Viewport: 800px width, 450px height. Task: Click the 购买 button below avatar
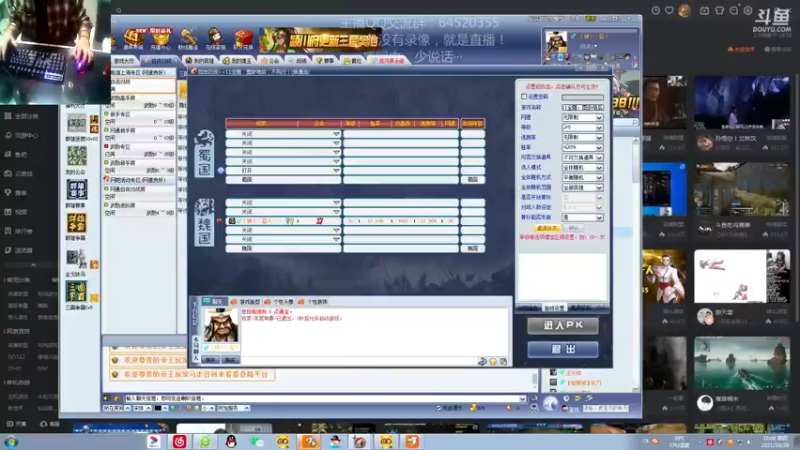coord(230,360)
